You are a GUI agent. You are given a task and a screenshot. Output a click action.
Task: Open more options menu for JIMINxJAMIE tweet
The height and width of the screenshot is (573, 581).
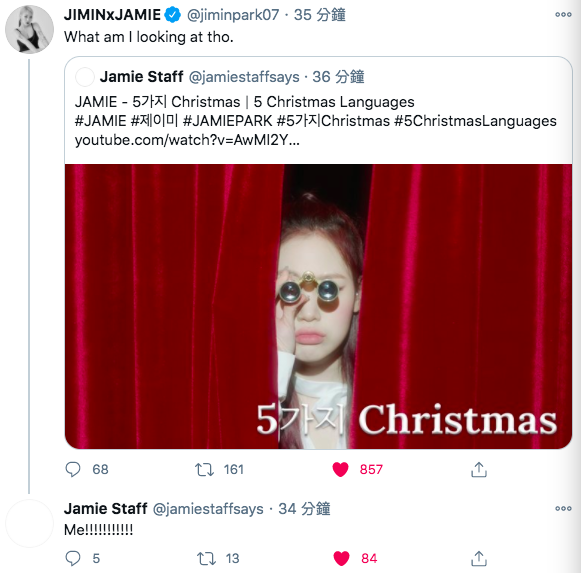click(563, 15)
